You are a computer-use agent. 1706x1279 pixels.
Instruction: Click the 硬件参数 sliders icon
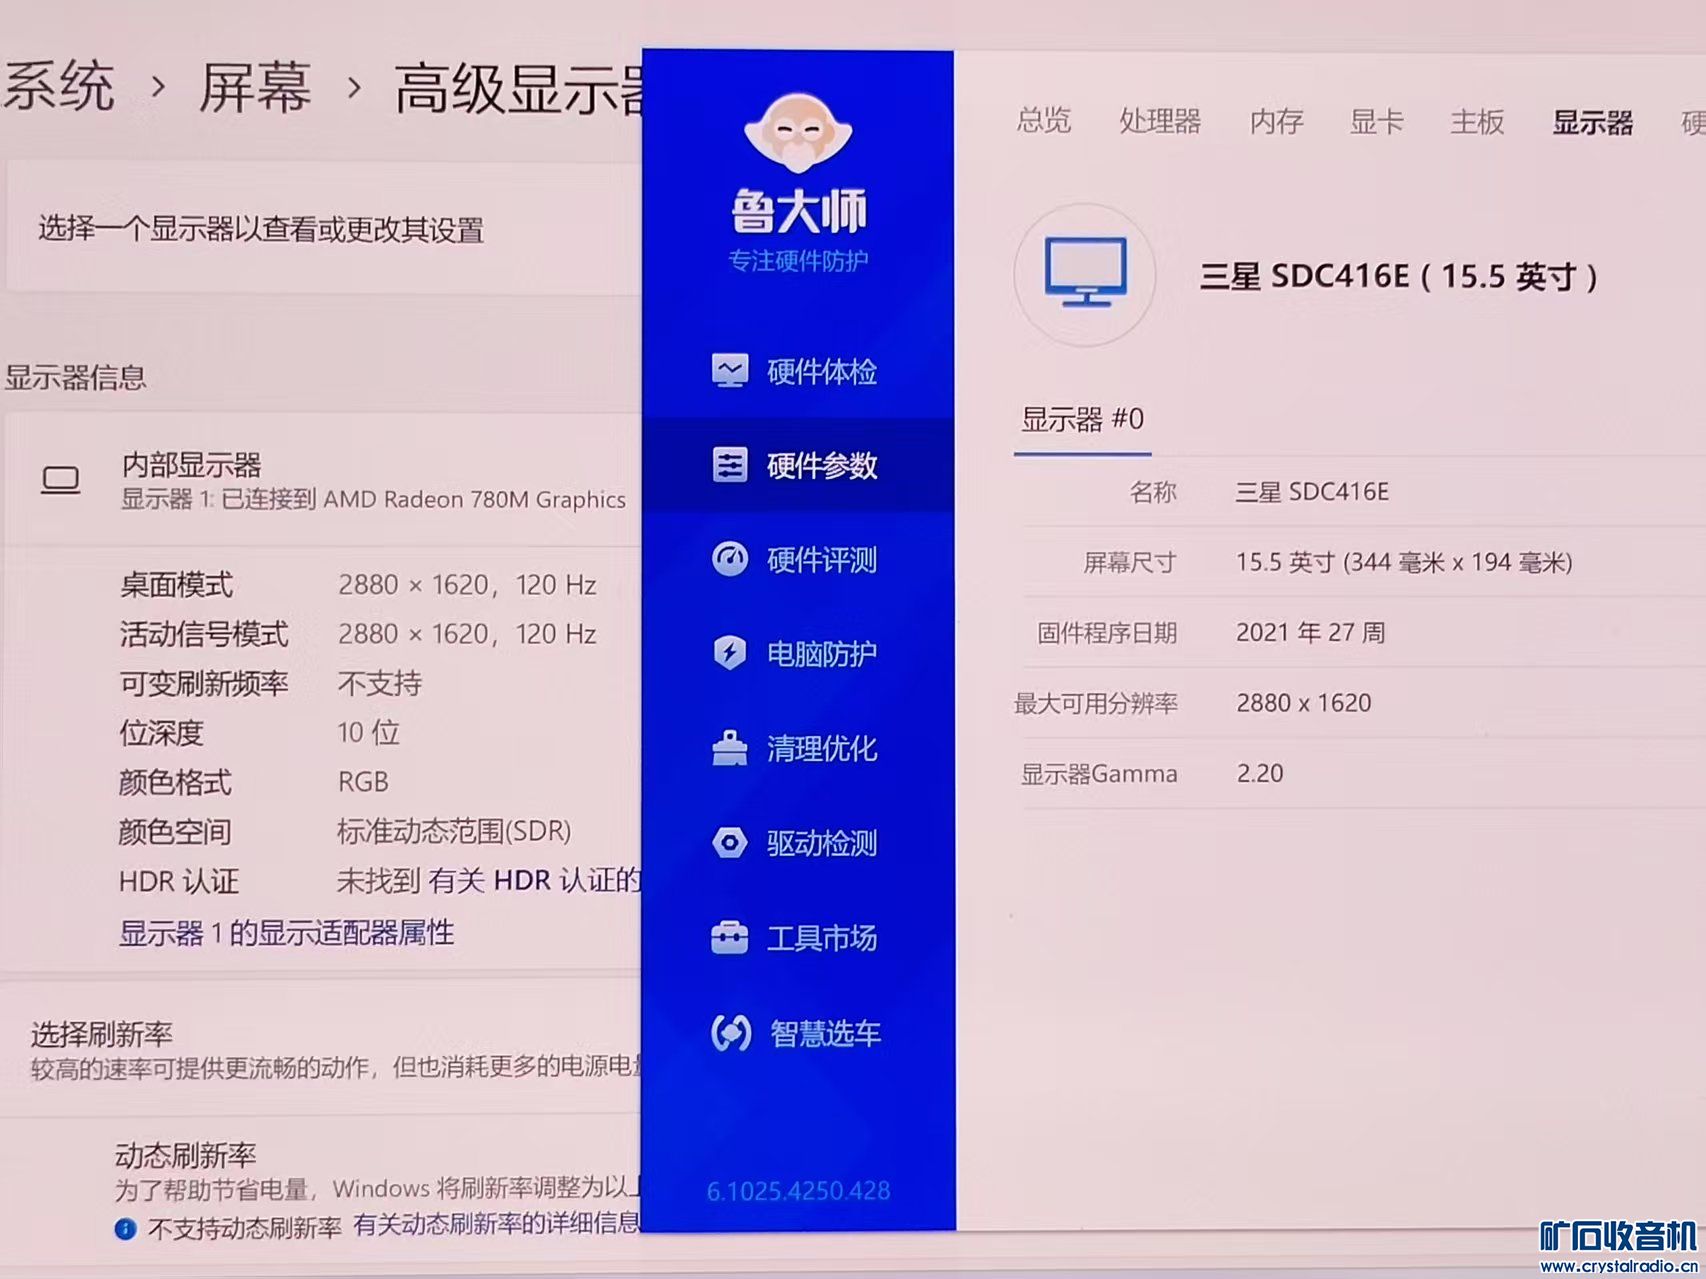(x=730, y=465)
